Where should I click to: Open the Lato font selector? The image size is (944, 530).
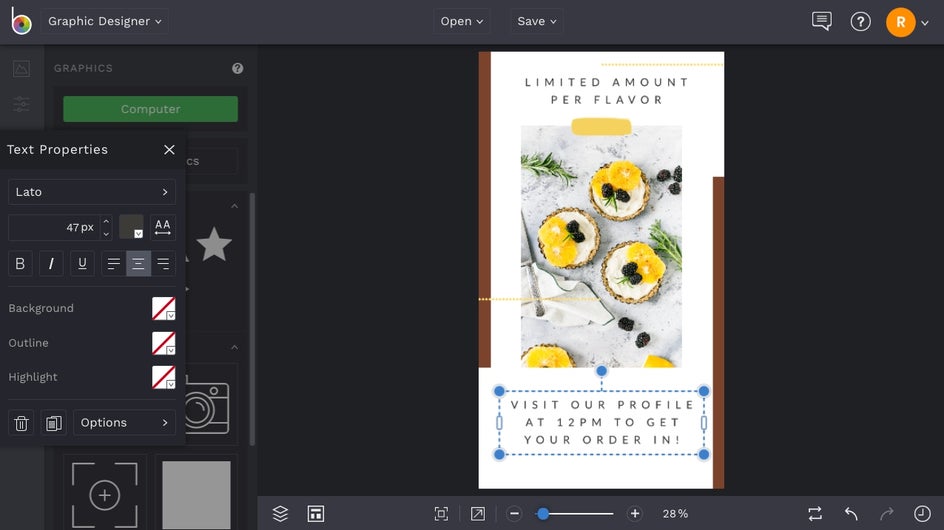coord(92,192)
